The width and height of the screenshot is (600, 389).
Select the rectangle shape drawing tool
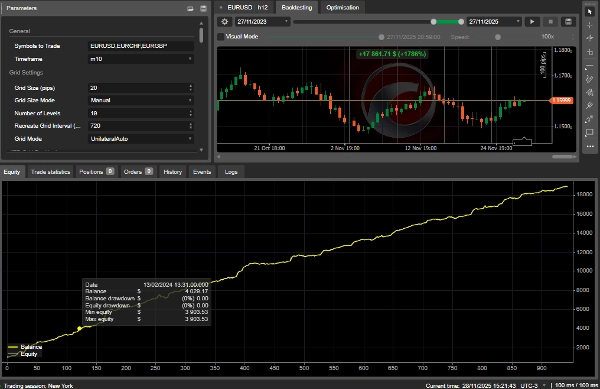tap(589, 132)
